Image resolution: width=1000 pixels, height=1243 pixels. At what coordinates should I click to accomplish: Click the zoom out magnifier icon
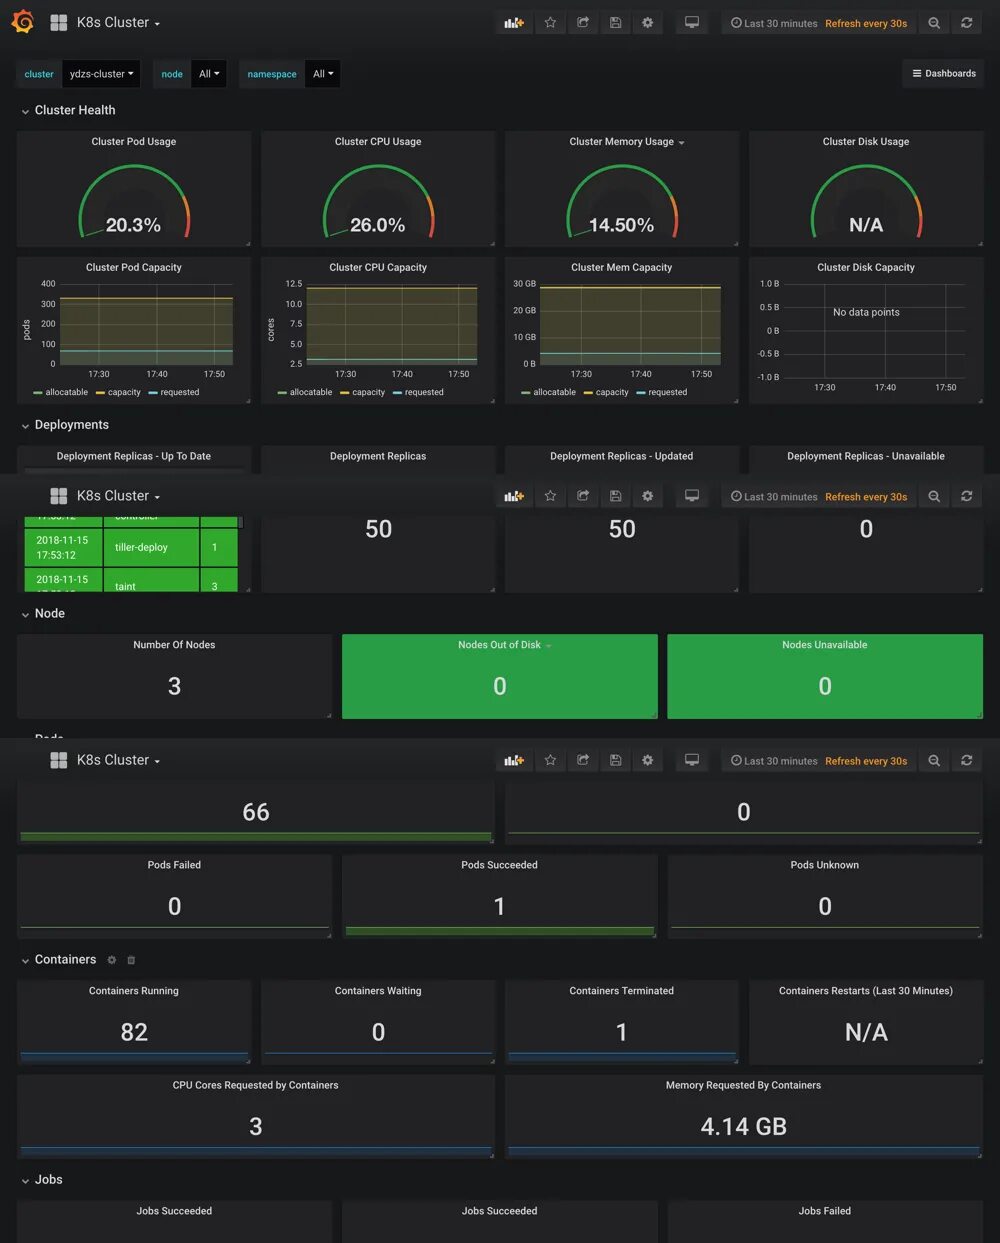[934, 22]
